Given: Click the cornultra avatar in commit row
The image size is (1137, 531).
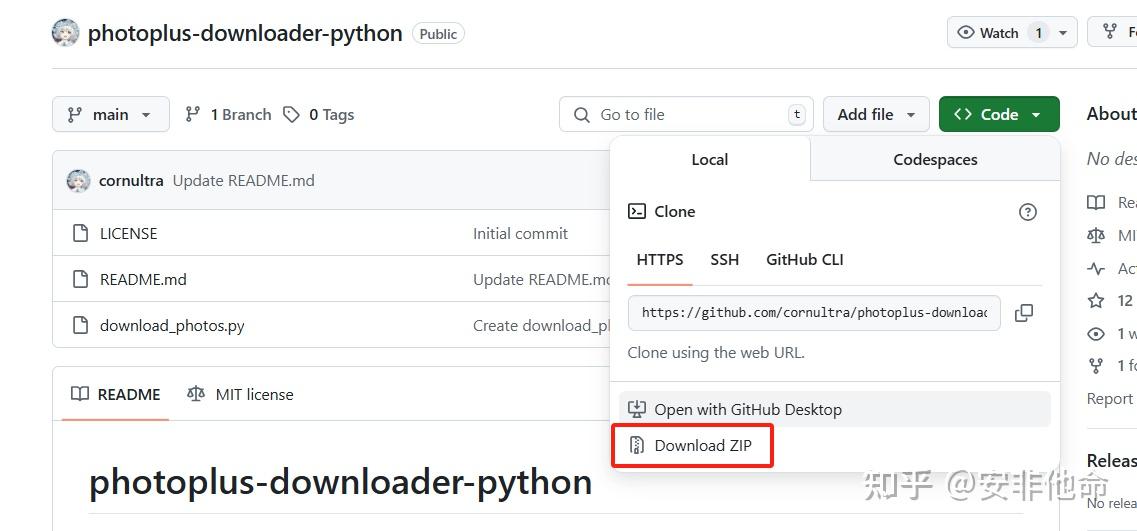Looking at the screenshot, I should coord(78,181).
